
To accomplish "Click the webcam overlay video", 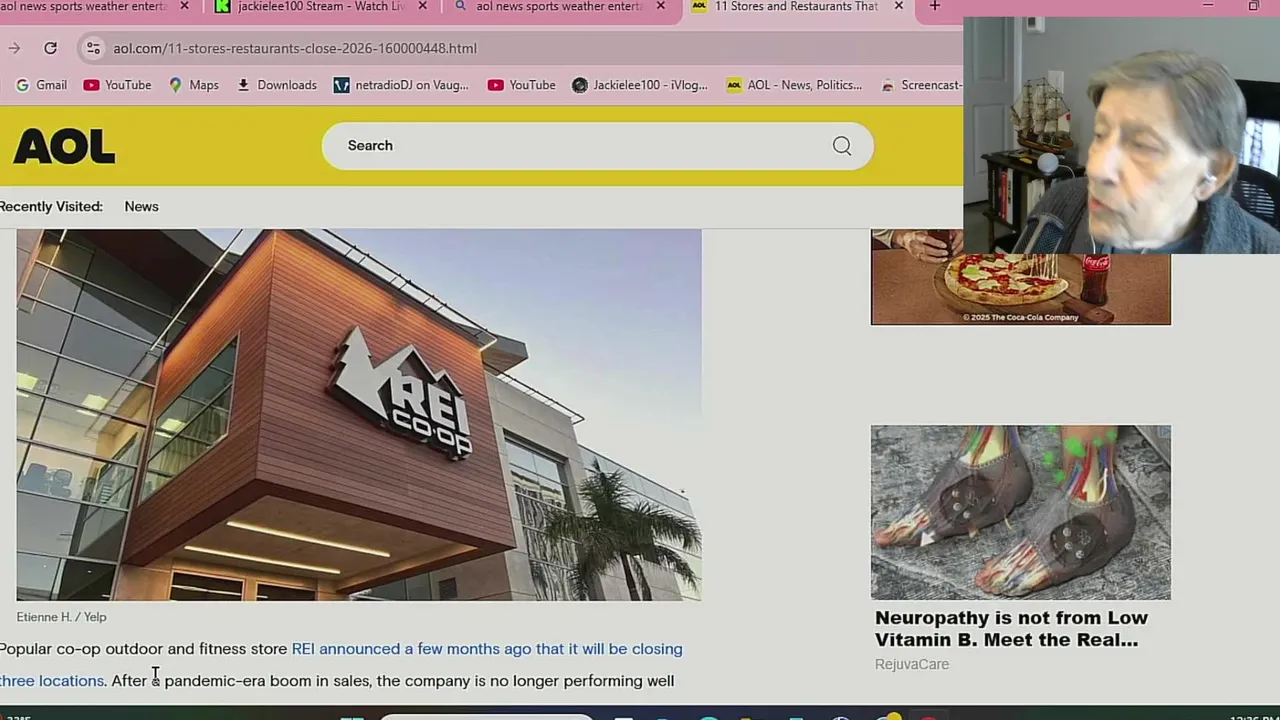I will 1121,135.
